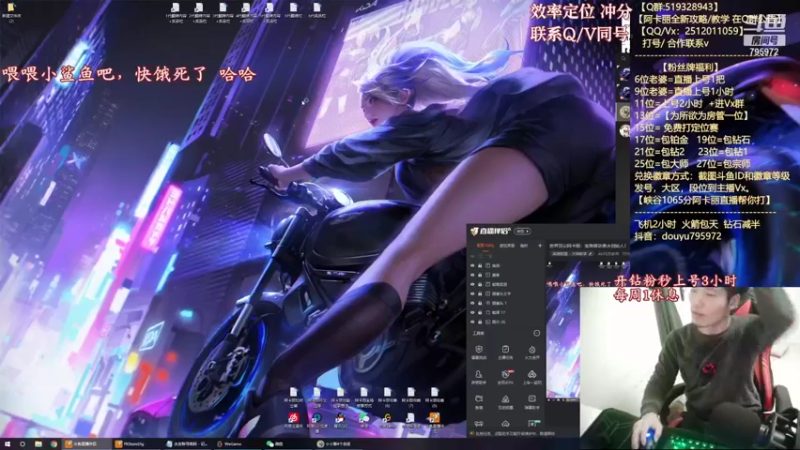The image size is (800, 450).
Task: Select the orange streaming app desktop shortcut
Action: [434, 420]
